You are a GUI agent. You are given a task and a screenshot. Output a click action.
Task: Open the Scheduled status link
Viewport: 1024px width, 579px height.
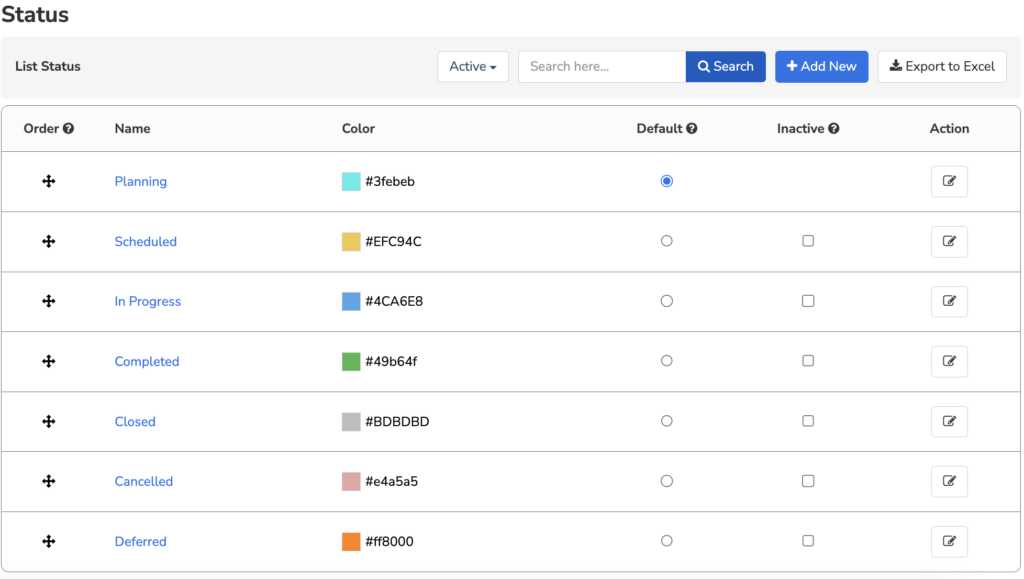146,242
